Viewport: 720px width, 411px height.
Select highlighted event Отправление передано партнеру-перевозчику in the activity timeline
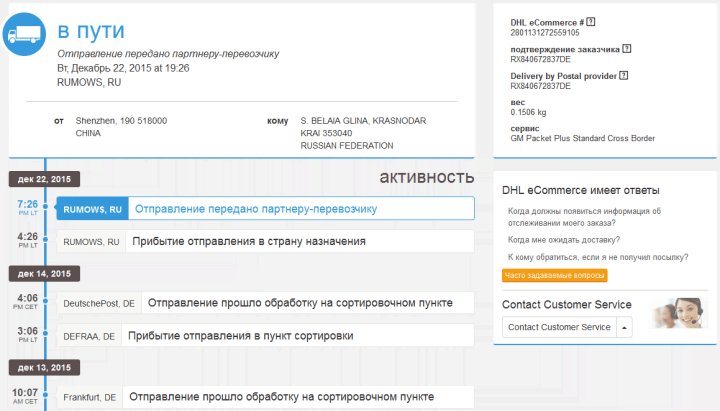coord(265,208)
